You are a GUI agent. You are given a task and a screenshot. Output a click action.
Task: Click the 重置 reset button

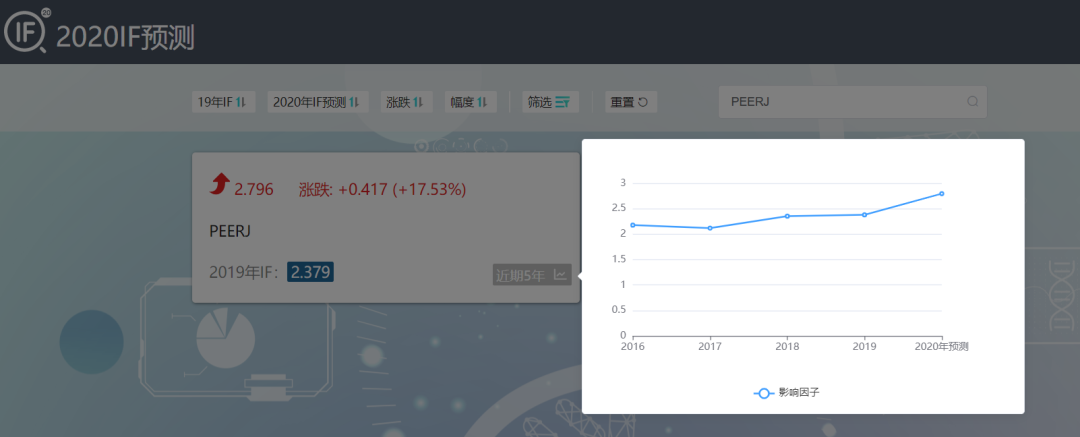pos(631,102)
